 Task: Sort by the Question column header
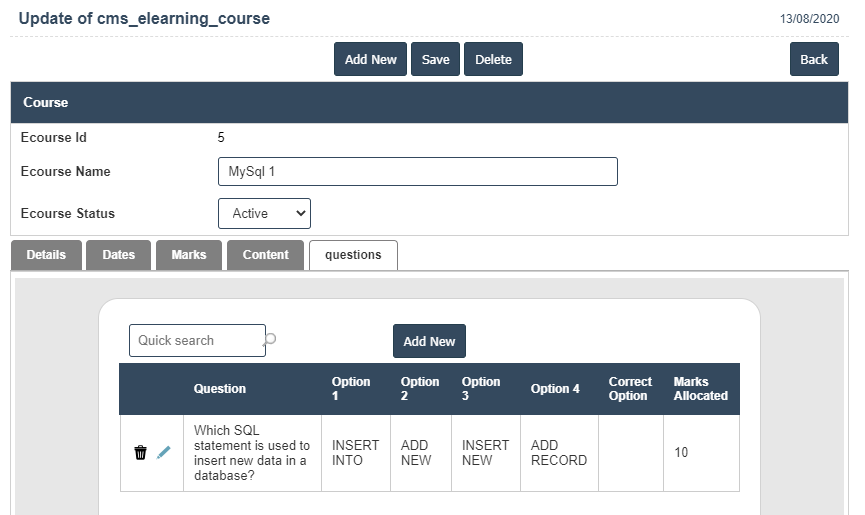tap(220, 389)
